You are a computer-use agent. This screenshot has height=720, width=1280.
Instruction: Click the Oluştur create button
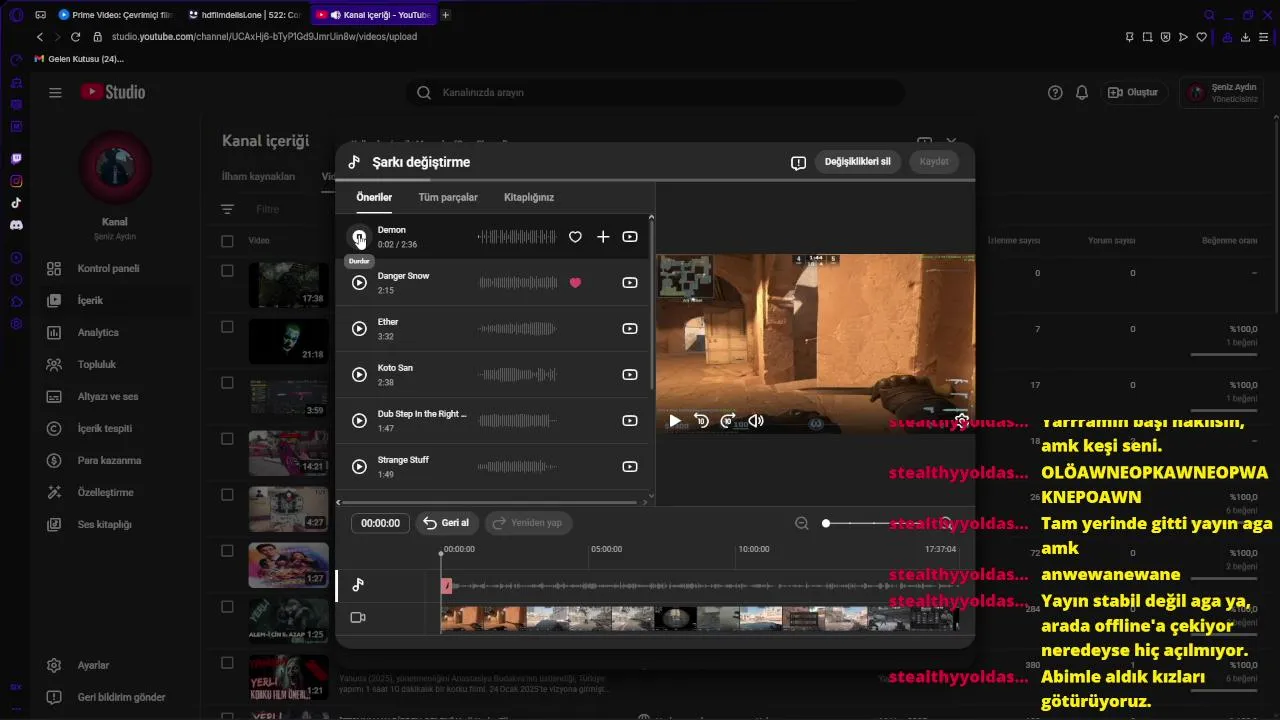pos(1134,92)
